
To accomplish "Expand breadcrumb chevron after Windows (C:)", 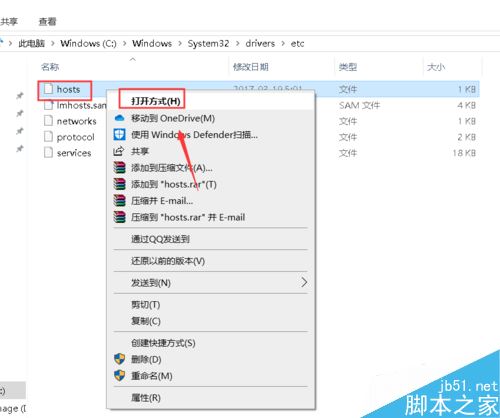I will (124, 43).
